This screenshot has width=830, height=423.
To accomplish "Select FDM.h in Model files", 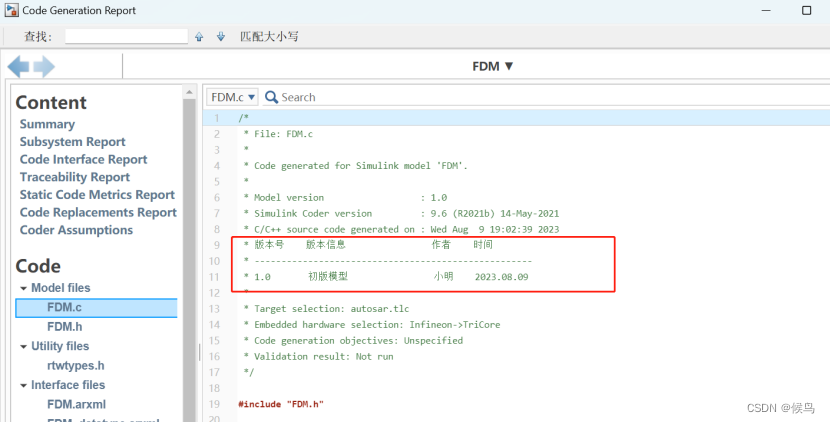I will (x=65, y=327).
